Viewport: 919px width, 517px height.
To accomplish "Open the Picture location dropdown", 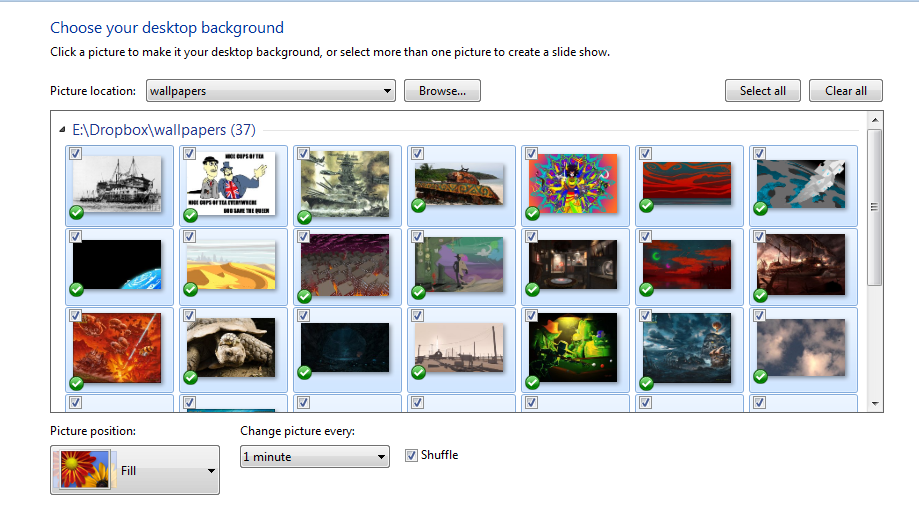I will pyautogui.click(x=271, y=91).
